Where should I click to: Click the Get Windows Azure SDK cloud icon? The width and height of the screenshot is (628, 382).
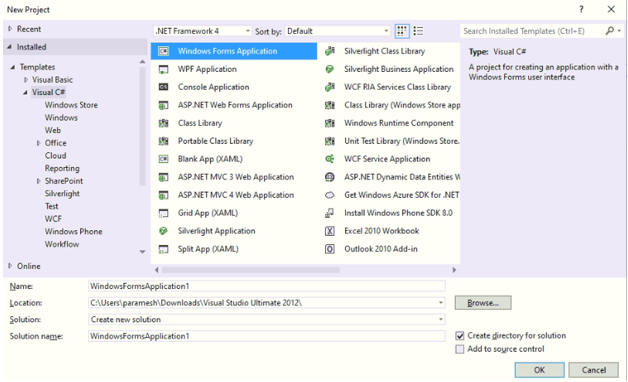(330, 195)
